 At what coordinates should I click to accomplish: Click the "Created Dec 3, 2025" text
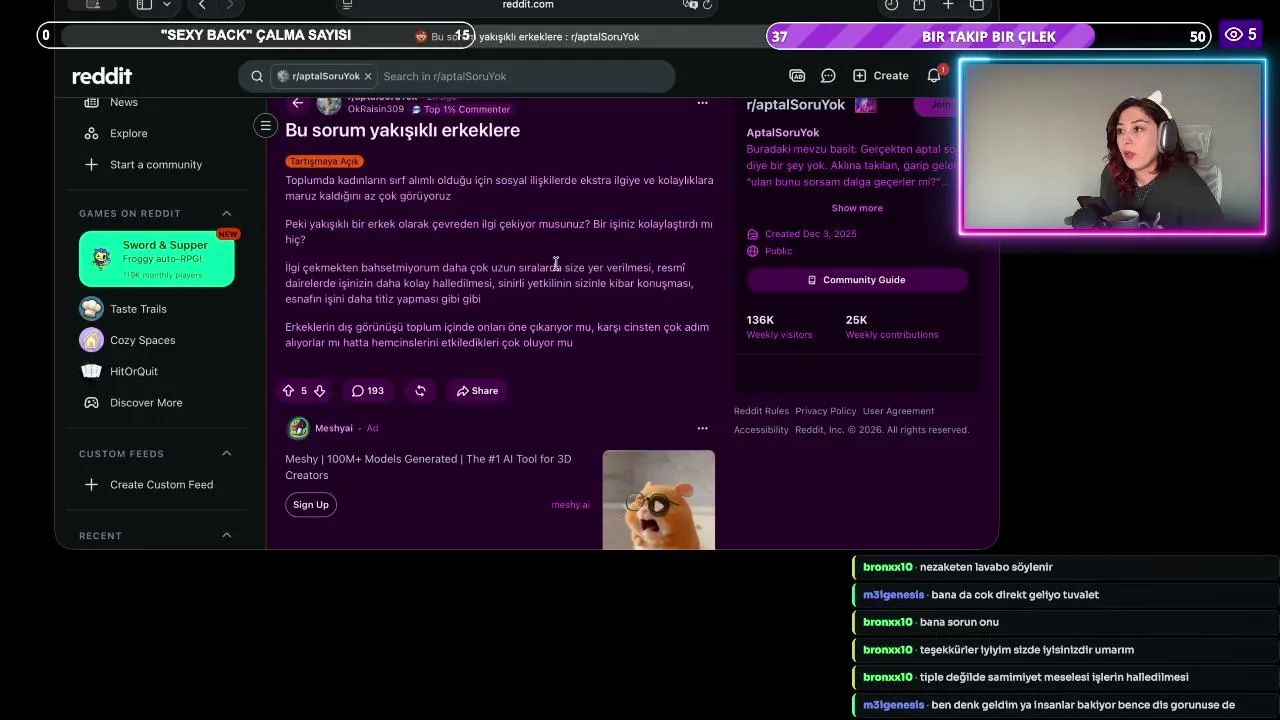tap(810, 234)
